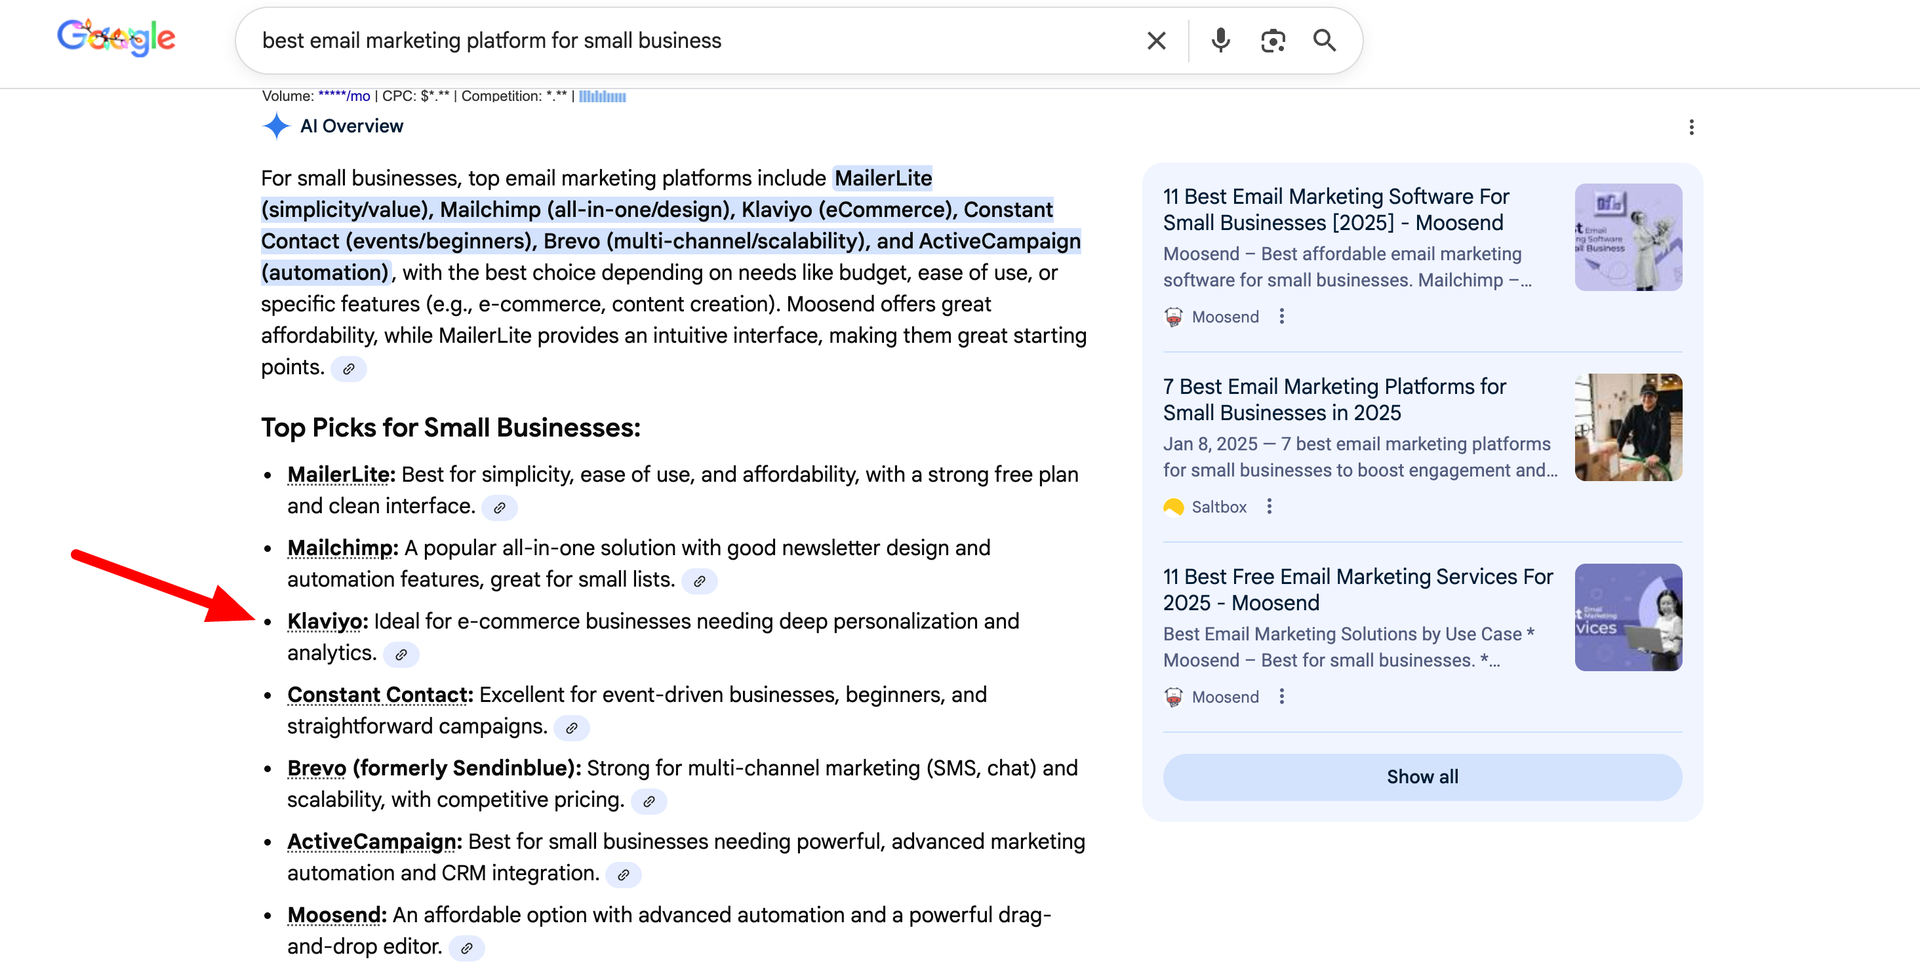The width and height of the screenshot is (1920, 974).
Task: Click source link icon after Moosend bullet
Action: click(x=466, y=948)
